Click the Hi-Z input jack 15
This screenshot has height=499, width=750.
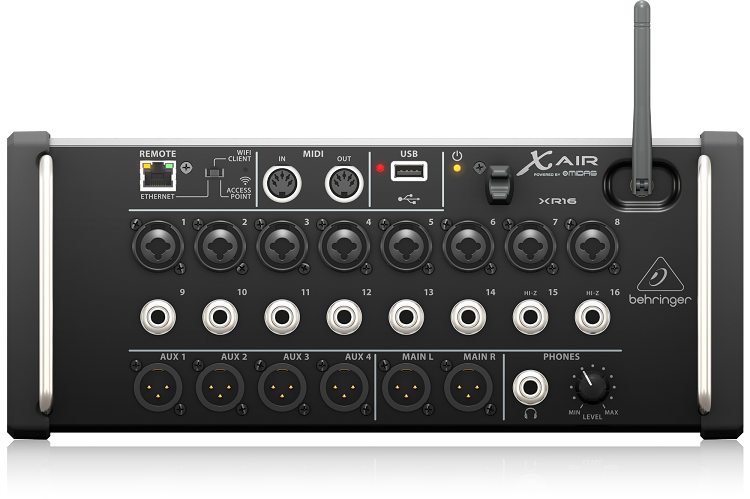[529, 319]
